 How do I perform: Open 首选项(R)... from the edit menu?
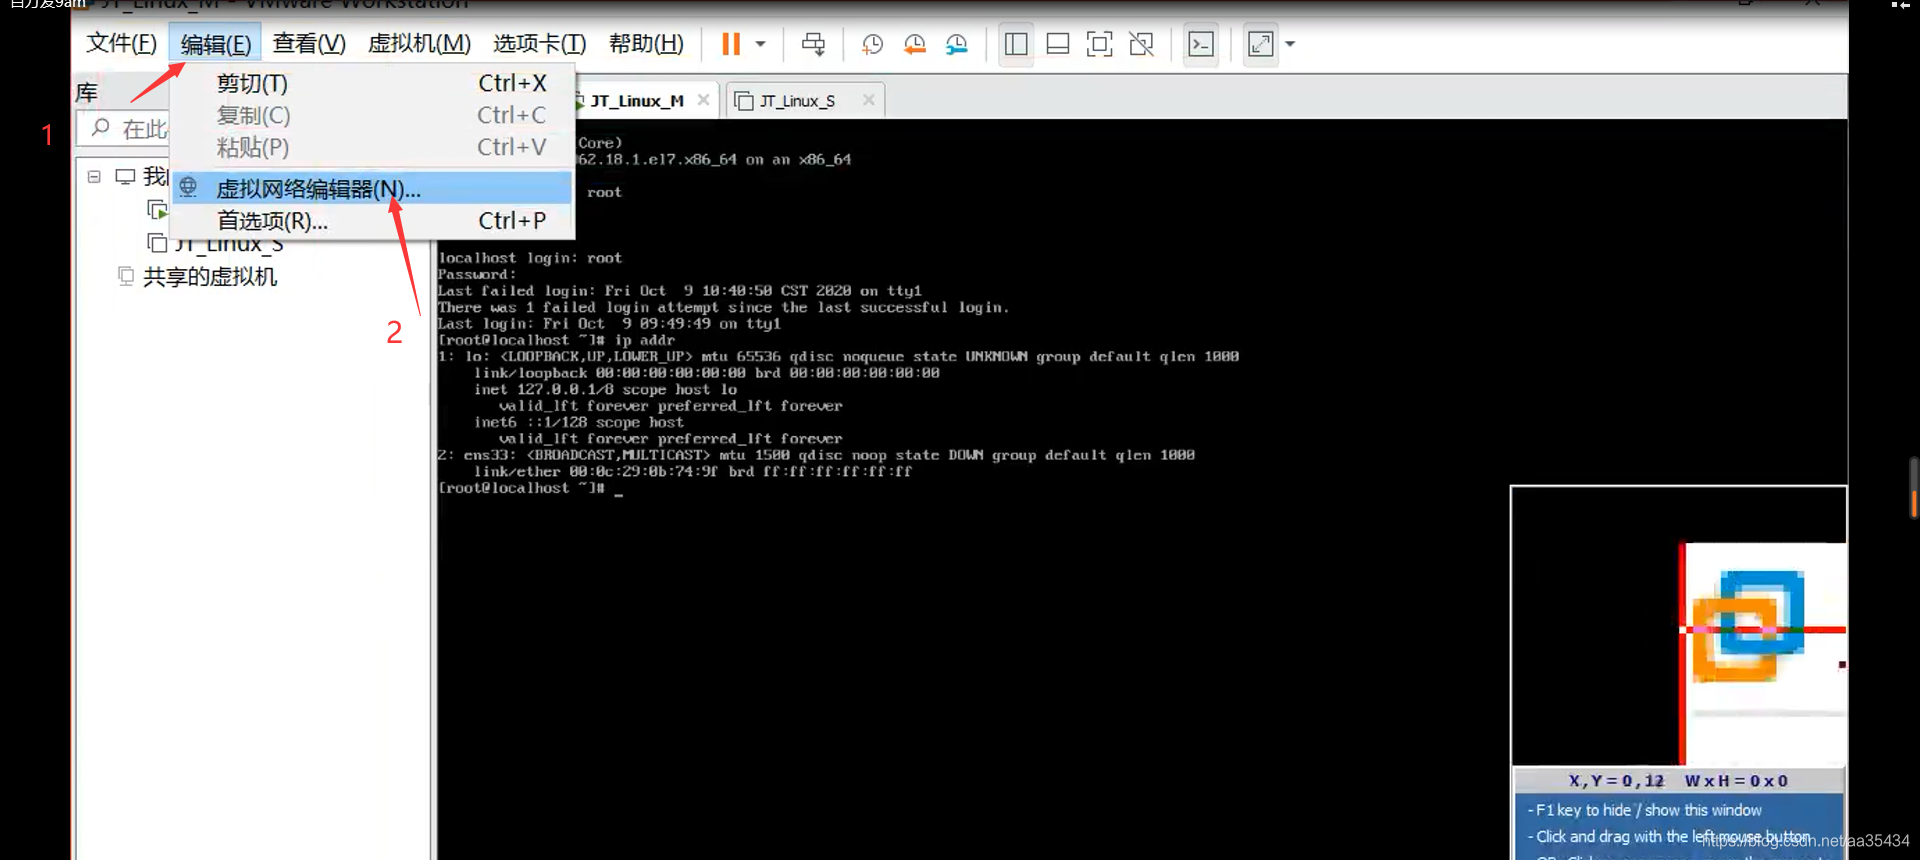pos(373,221)
